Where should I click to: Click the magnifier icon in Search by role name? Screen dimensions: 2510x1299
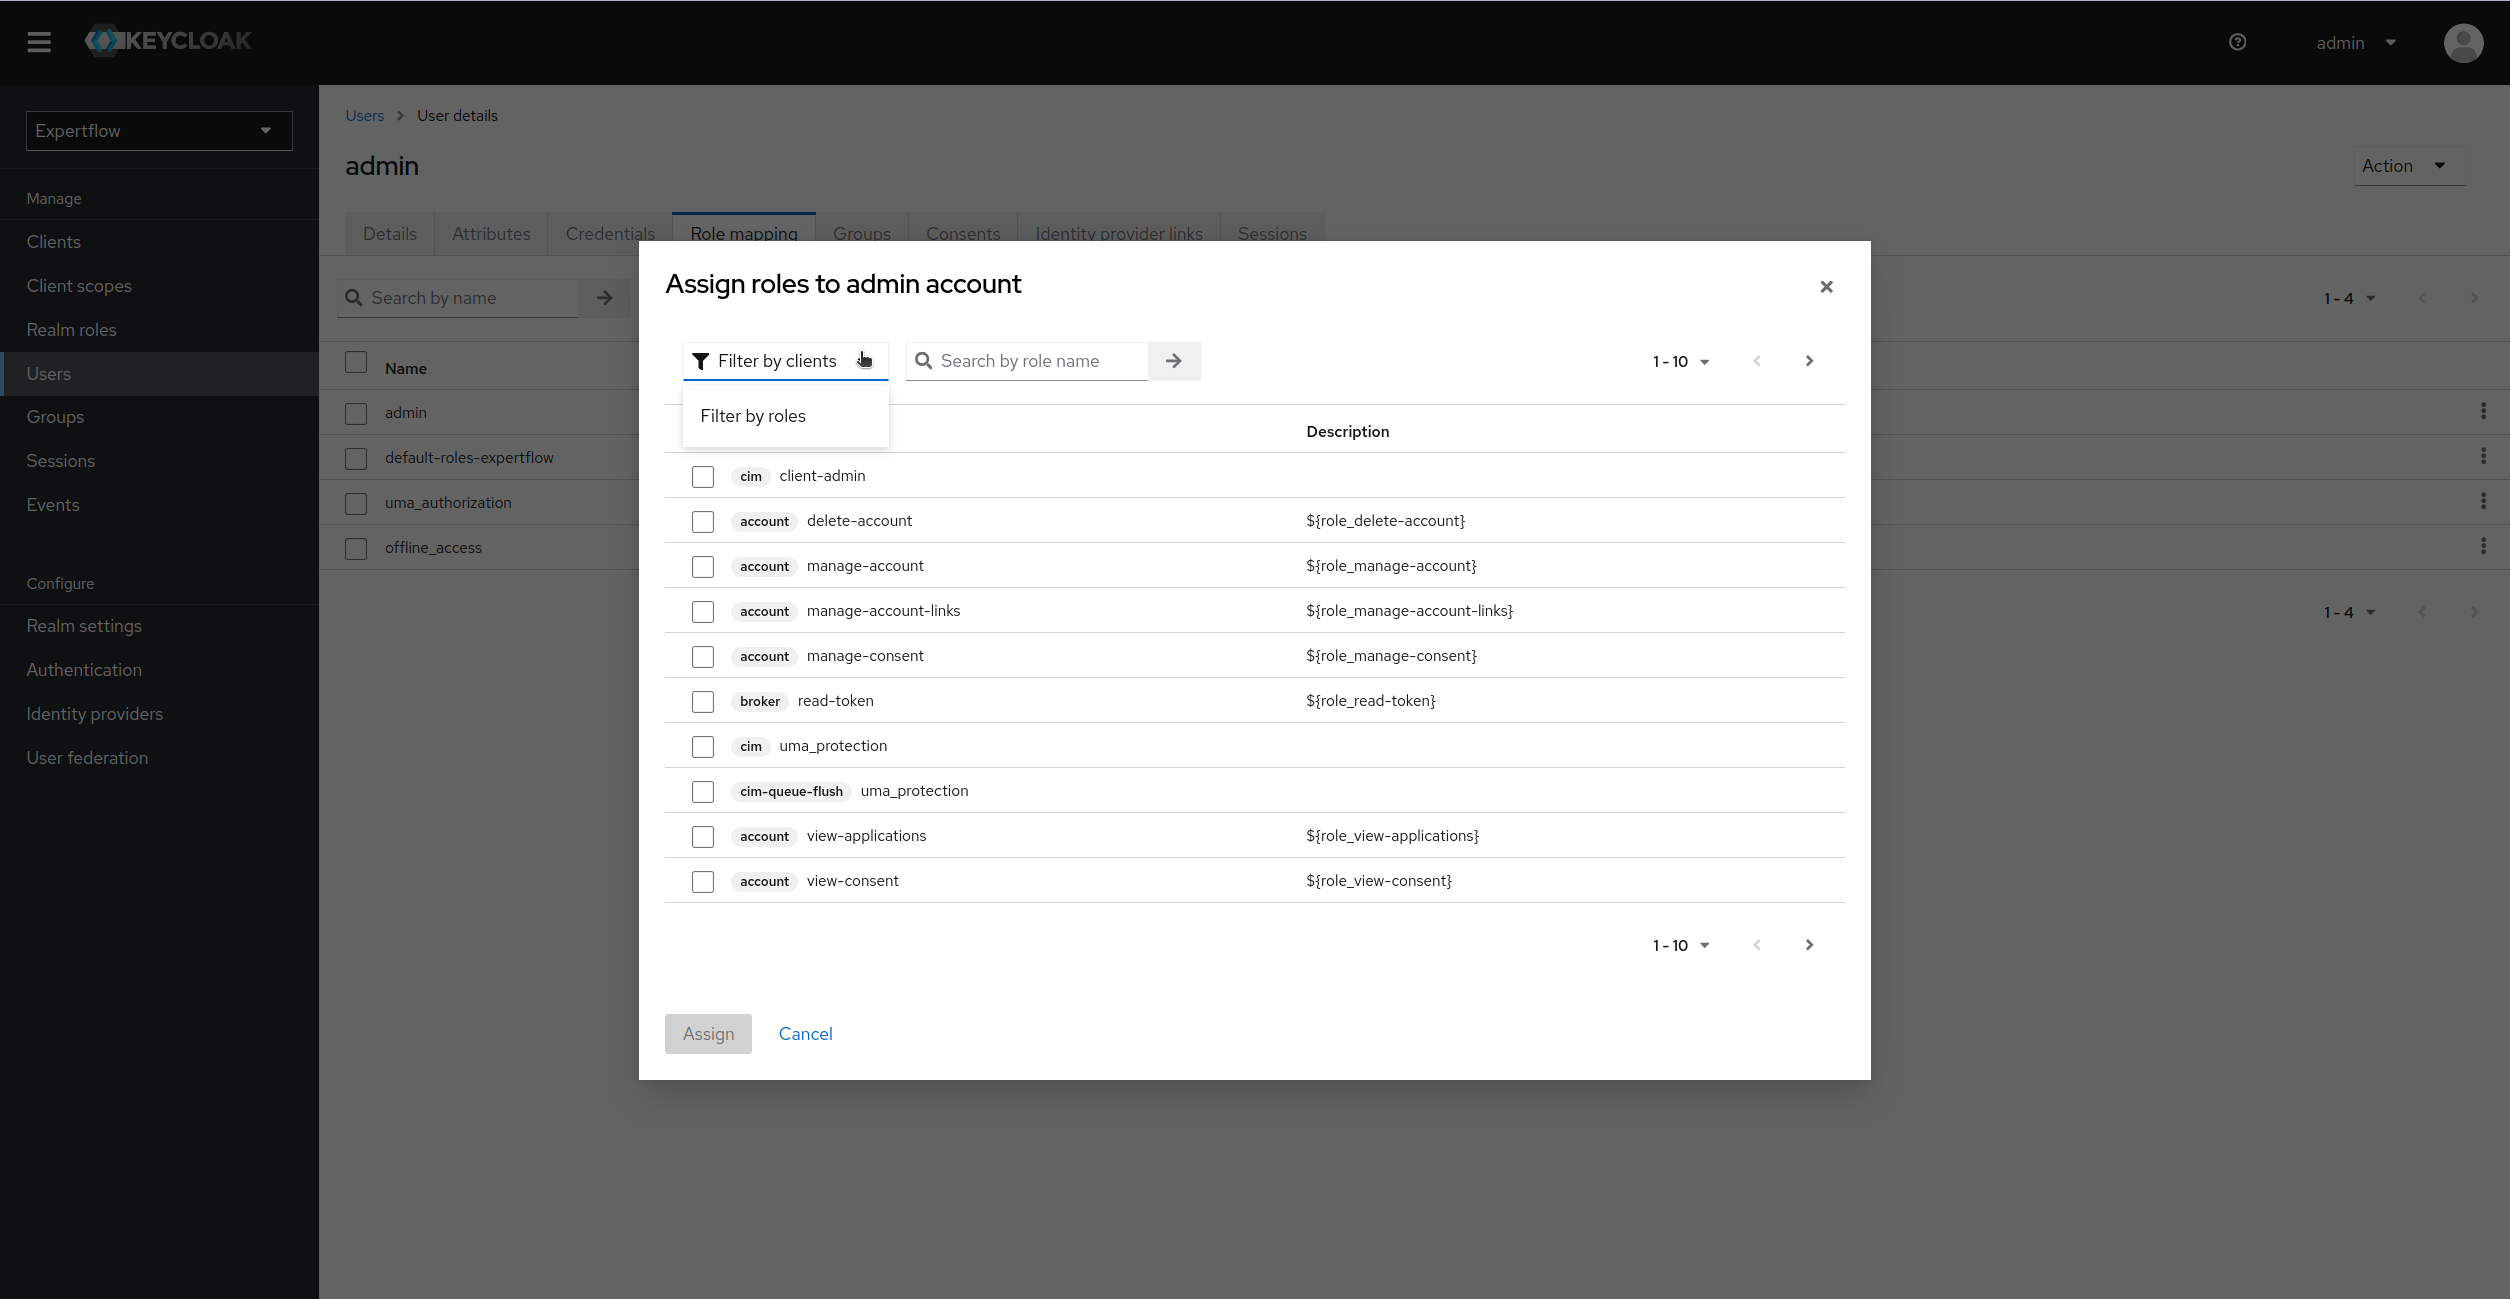pyautogui.click(x=923, y=361)
